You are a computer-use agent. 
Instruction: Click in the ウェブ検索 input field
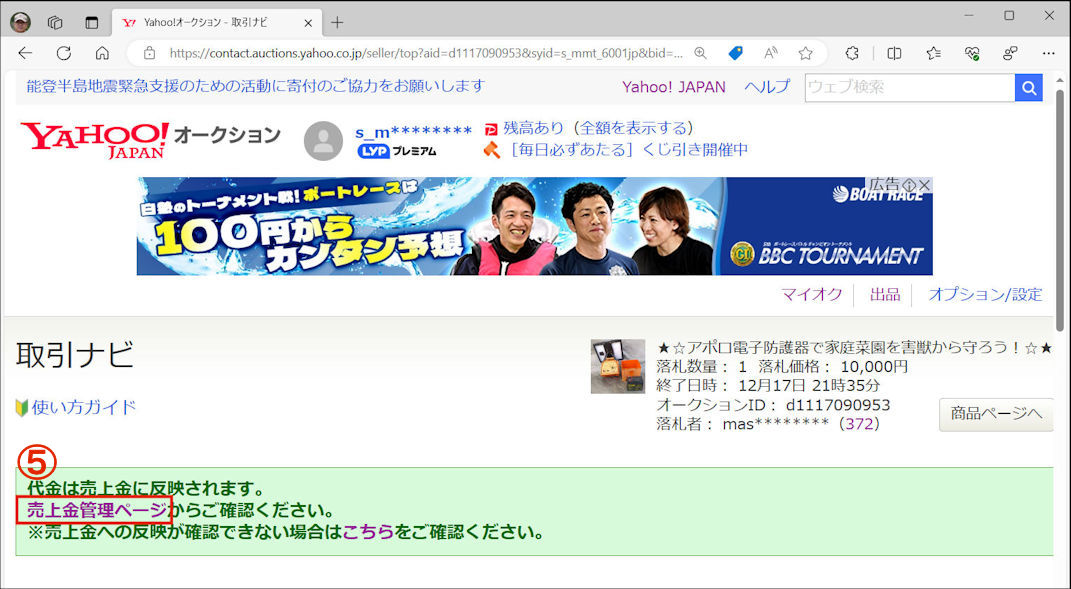909,88
